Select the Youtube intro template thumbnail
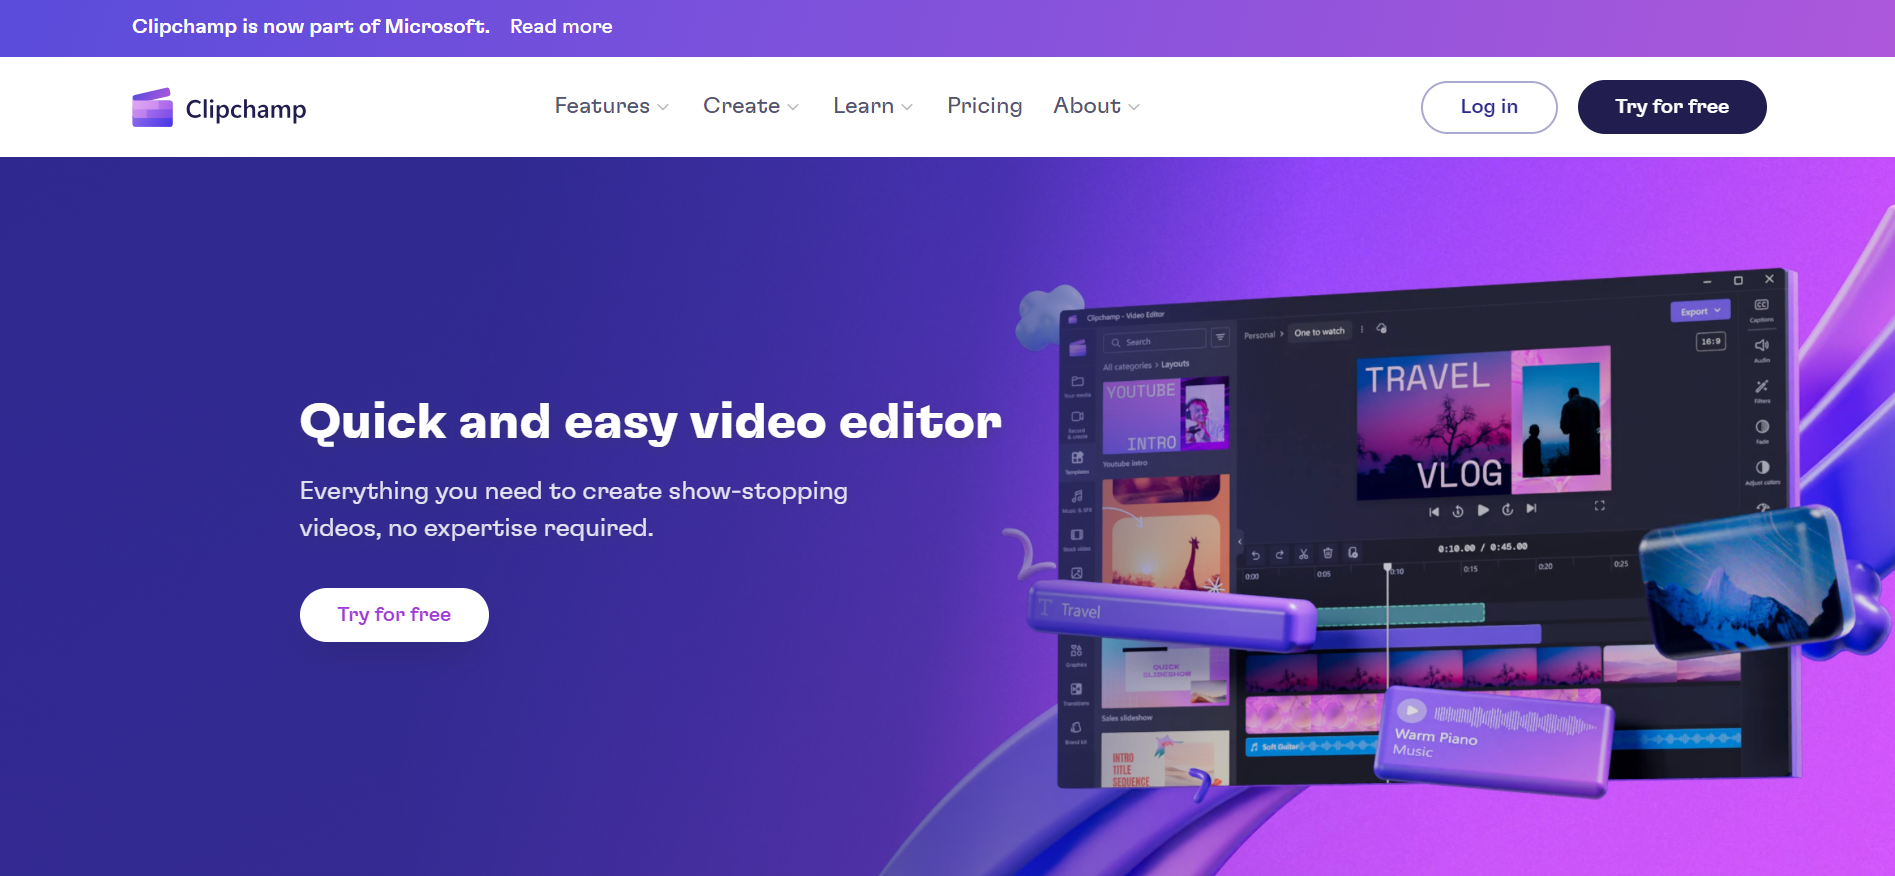This screenshot has height=876, width=1895. 1165,415
